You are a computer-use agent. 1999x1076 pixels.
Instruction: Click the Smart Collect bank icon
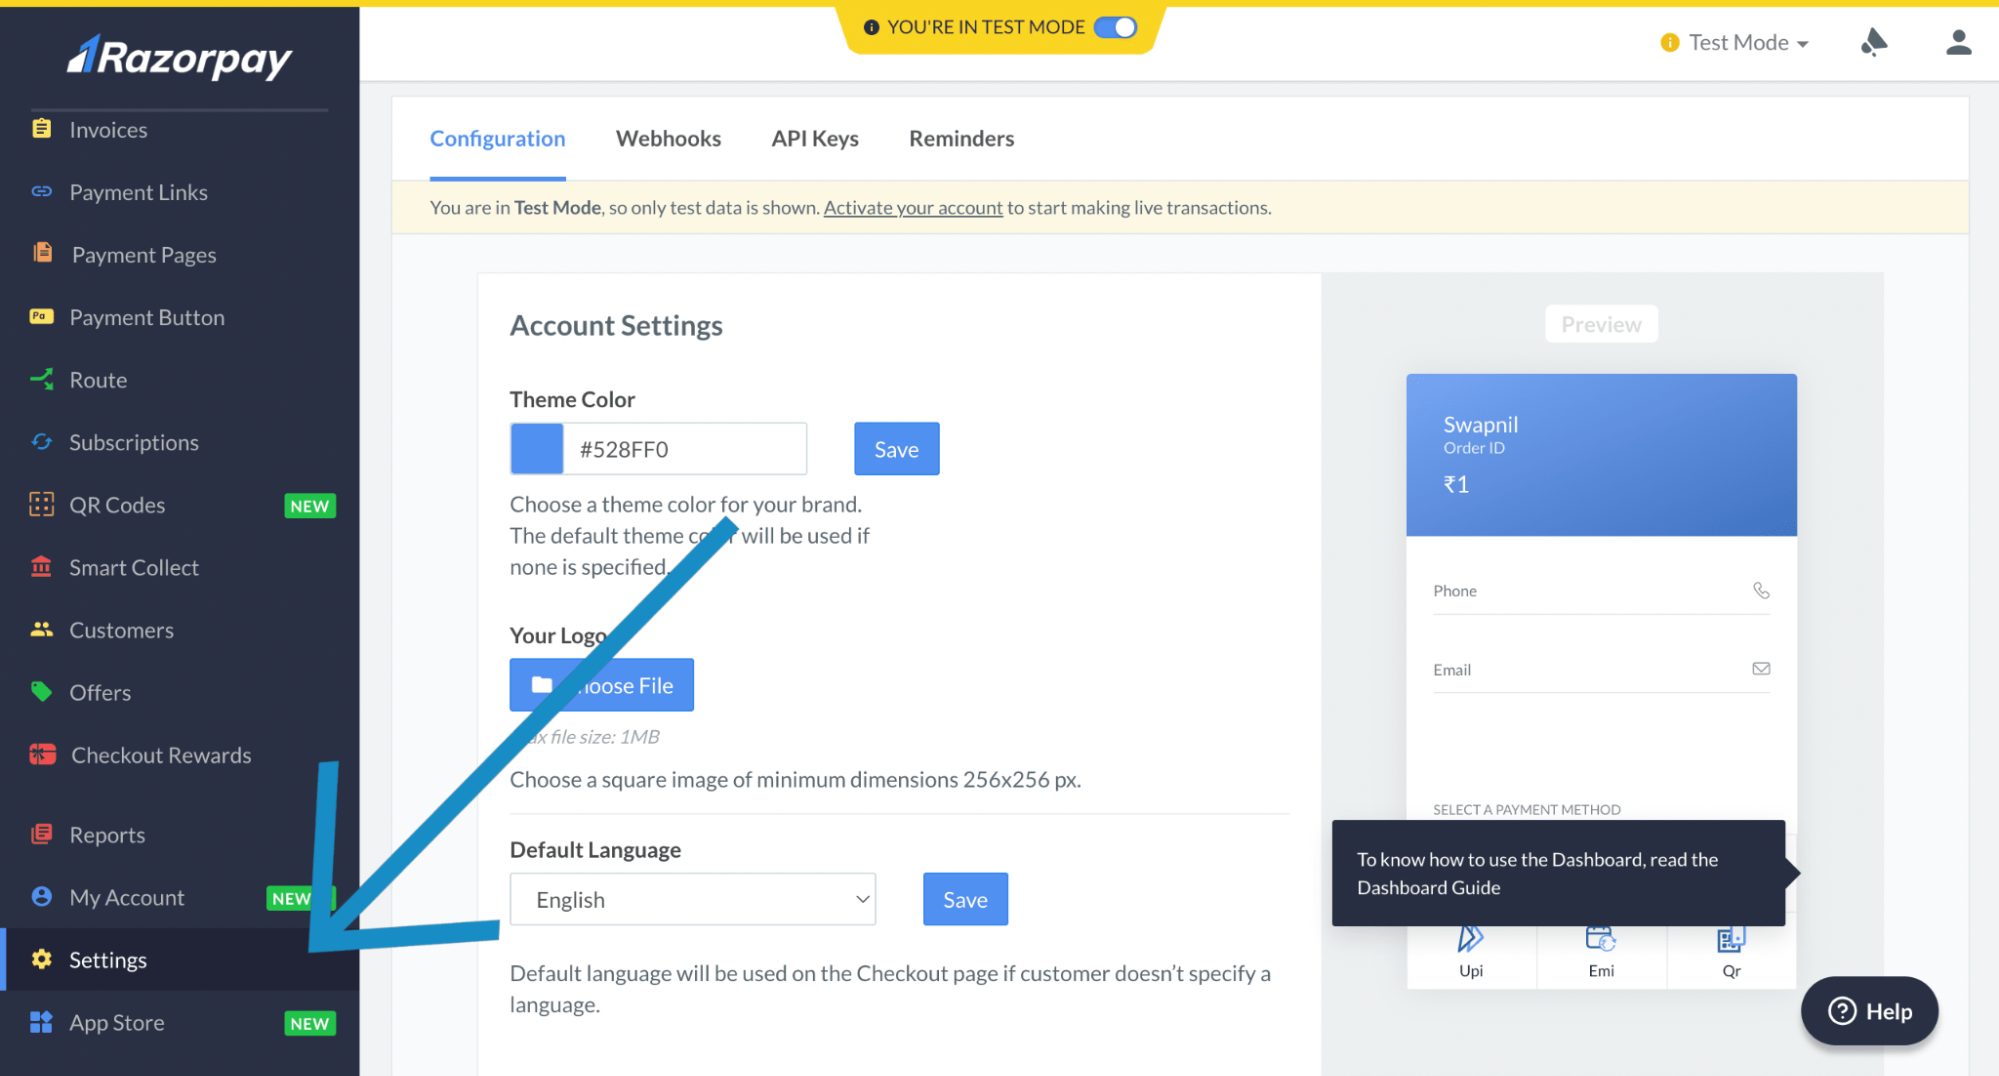41,566
